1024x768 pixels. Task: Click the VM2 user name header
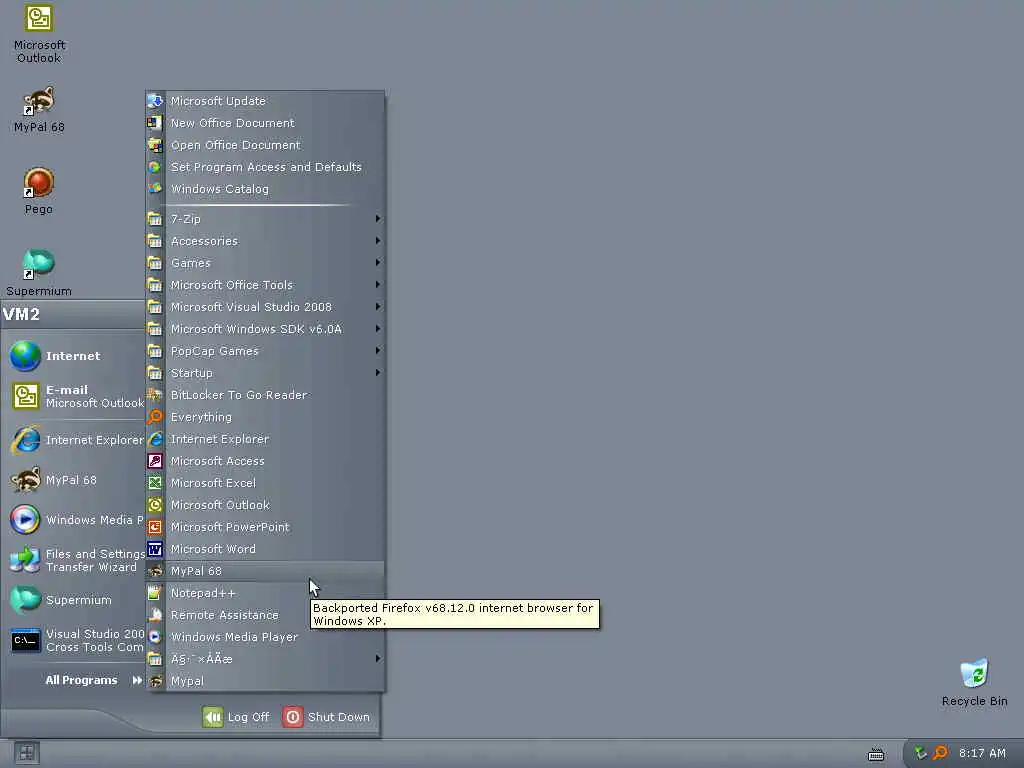point(22,314)
